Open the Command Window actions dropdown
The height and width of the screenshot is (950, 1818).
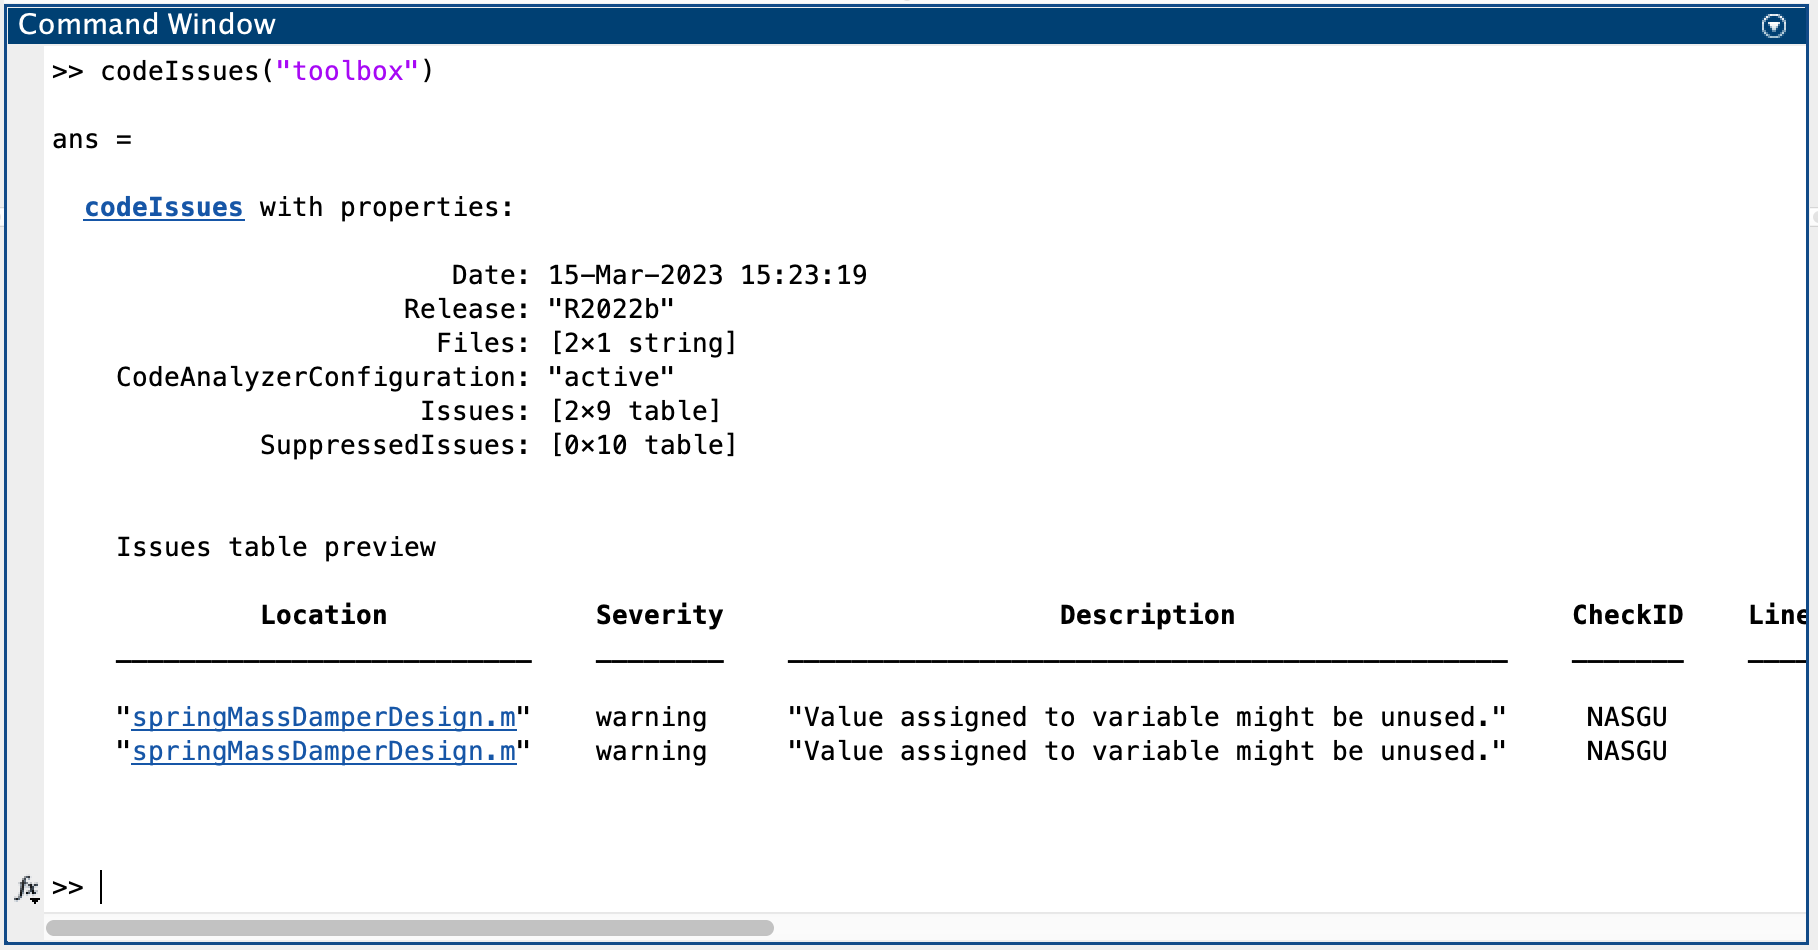click(x=1773, y=26)
